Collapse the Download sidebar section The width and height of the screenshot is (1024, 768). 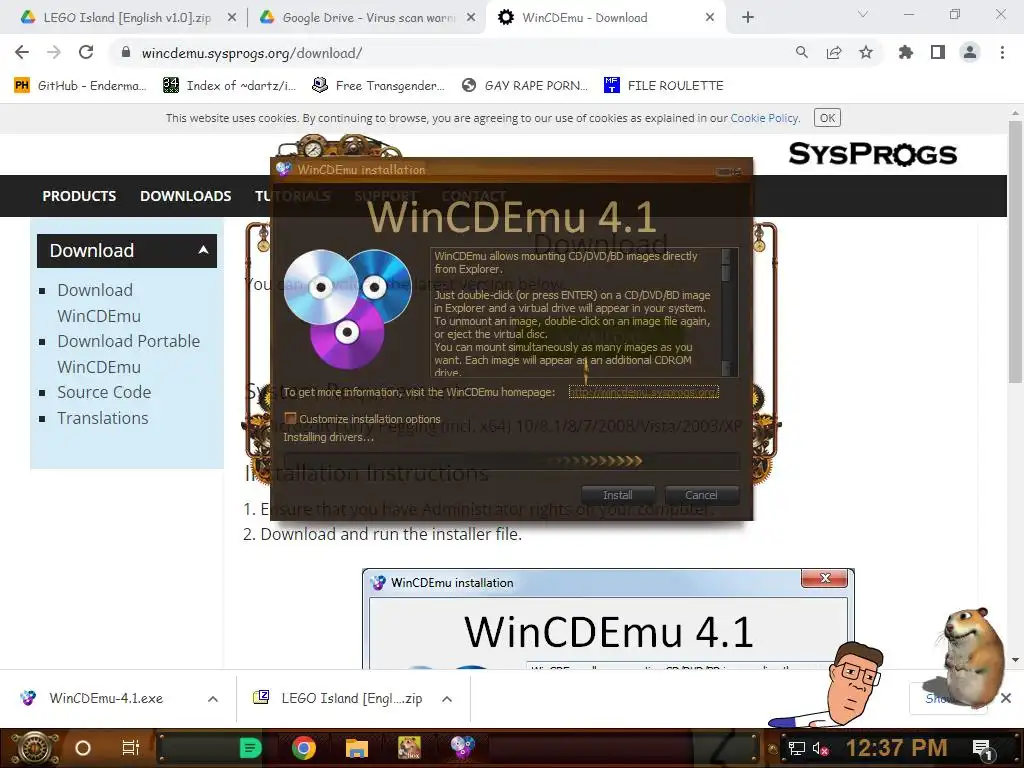(x=203, y=250)
